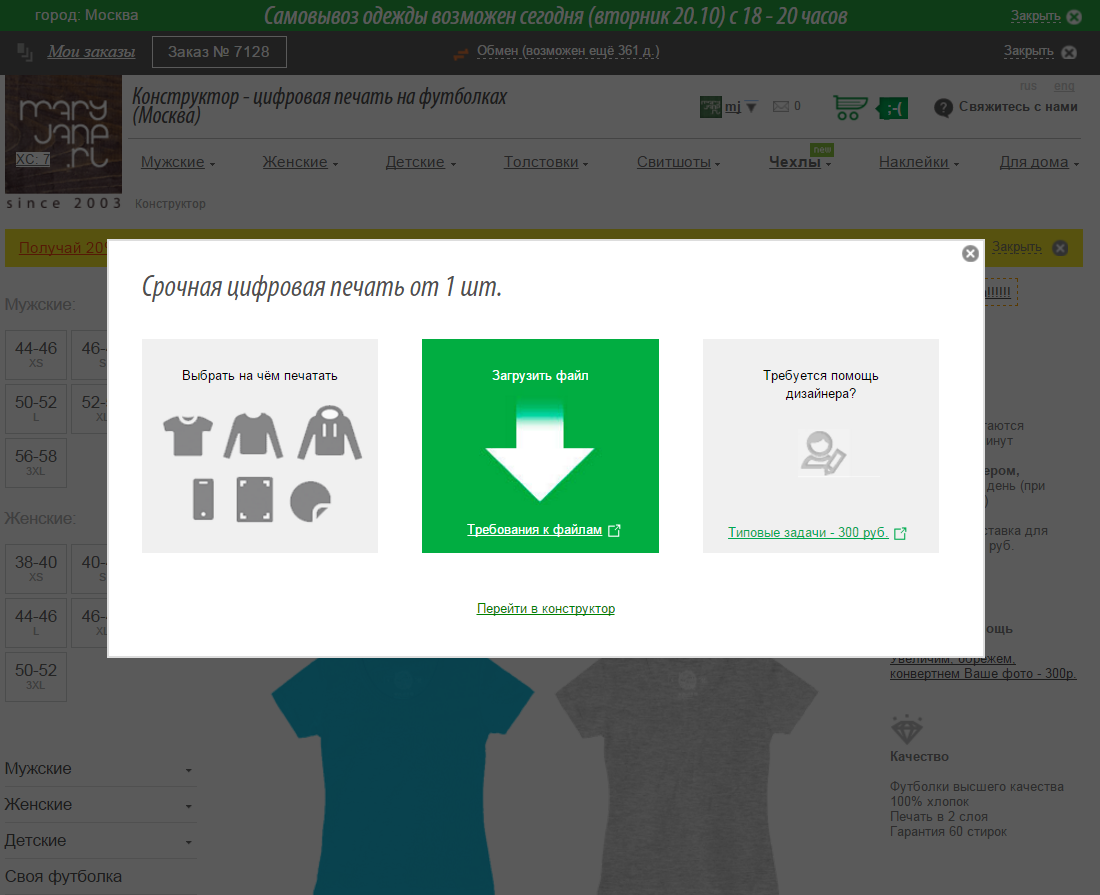Switch site language to eng
This screenshot has width=1100, height=895.
[x=1064, y=86]
